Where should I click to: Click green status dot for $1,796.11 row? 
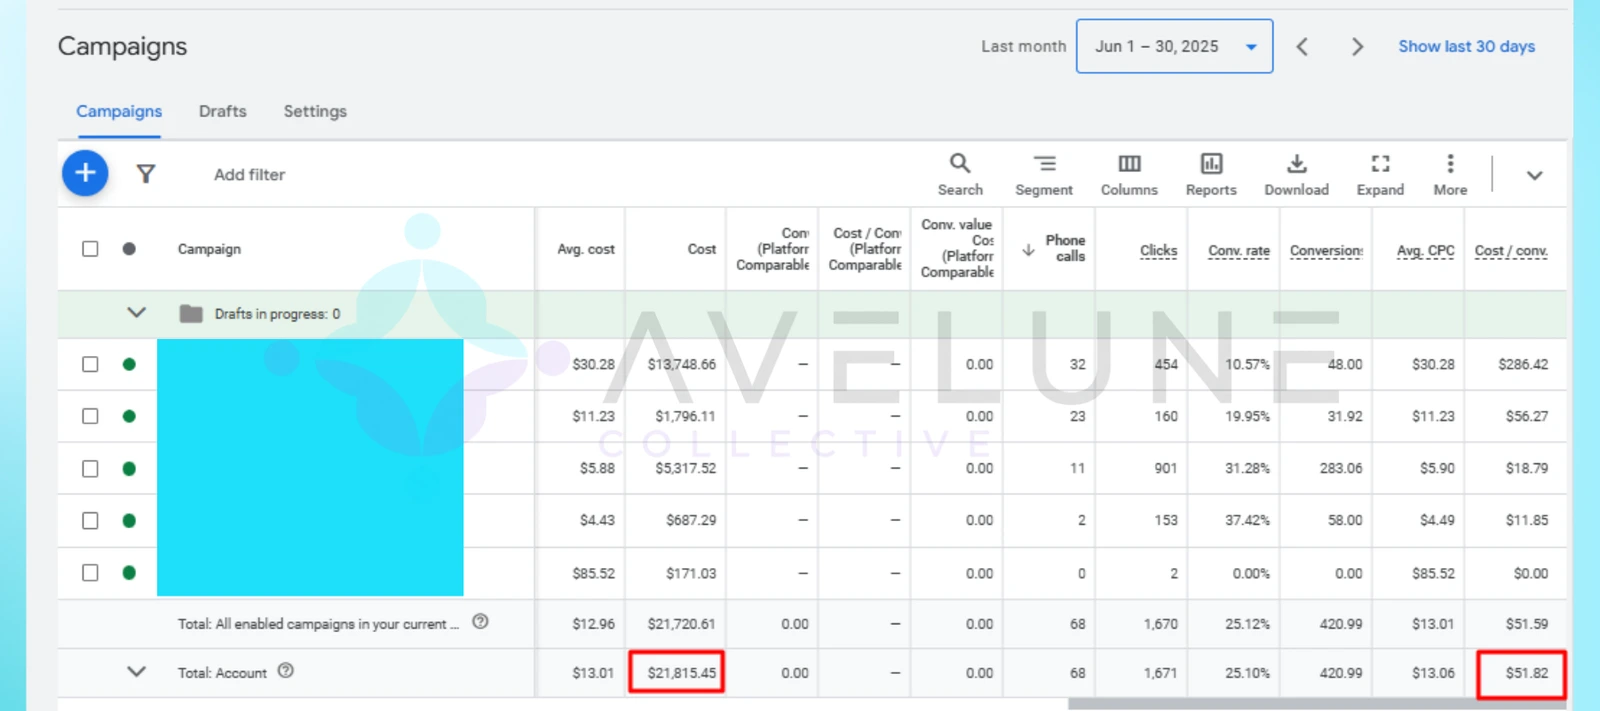129,416
